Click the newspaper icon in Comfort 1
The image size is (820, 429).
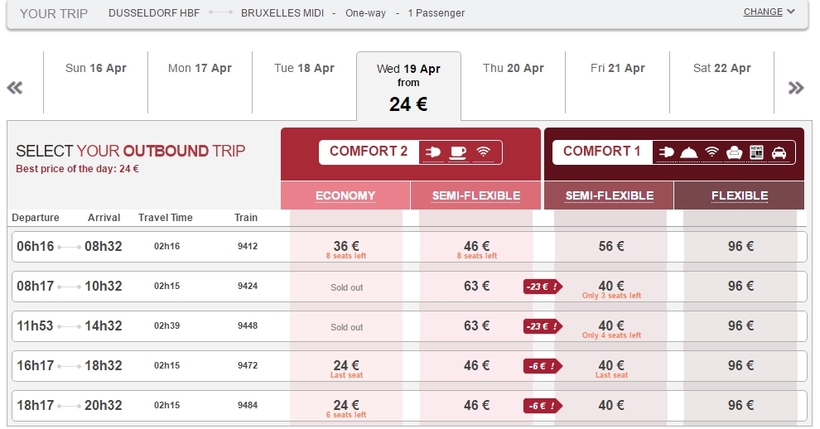click(x=756, y=152)
